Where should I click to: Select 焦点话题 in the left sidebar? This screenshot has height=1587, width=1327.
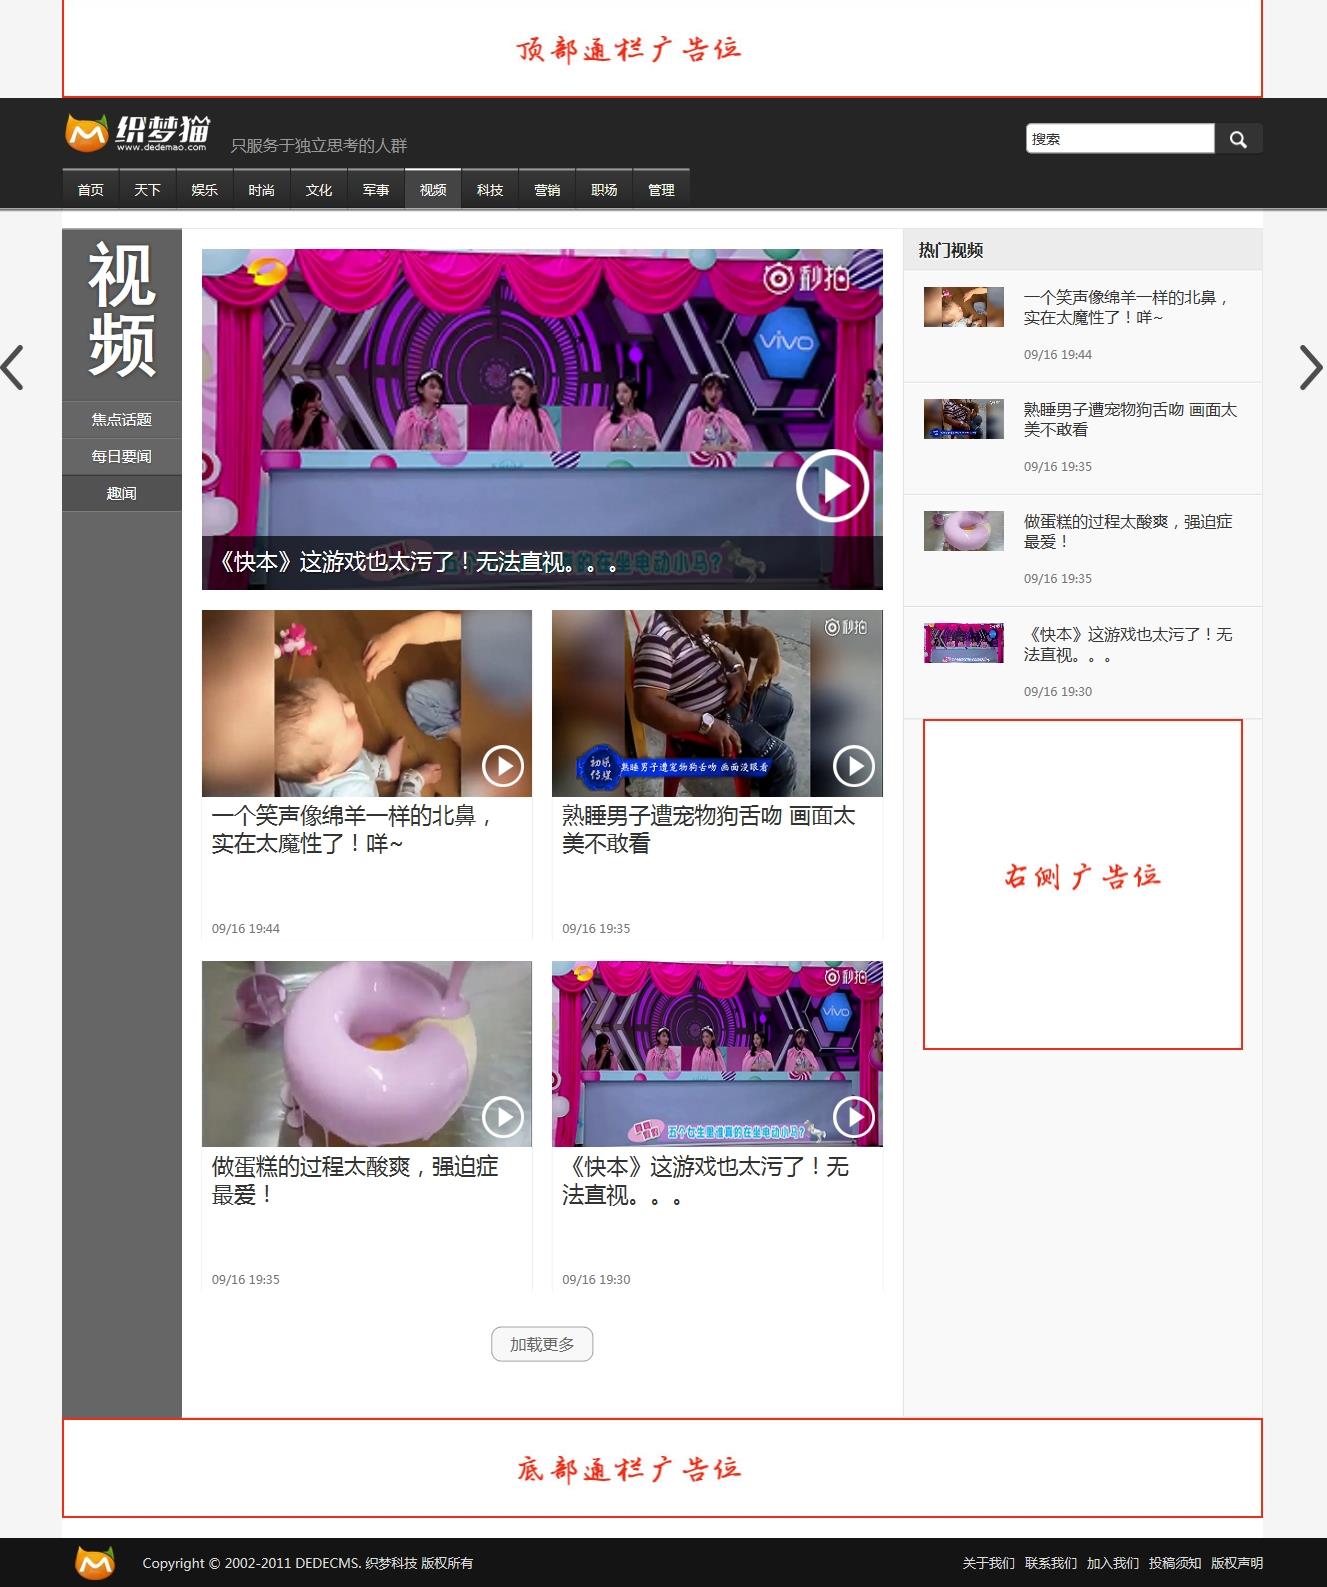[x=122, y=420]
